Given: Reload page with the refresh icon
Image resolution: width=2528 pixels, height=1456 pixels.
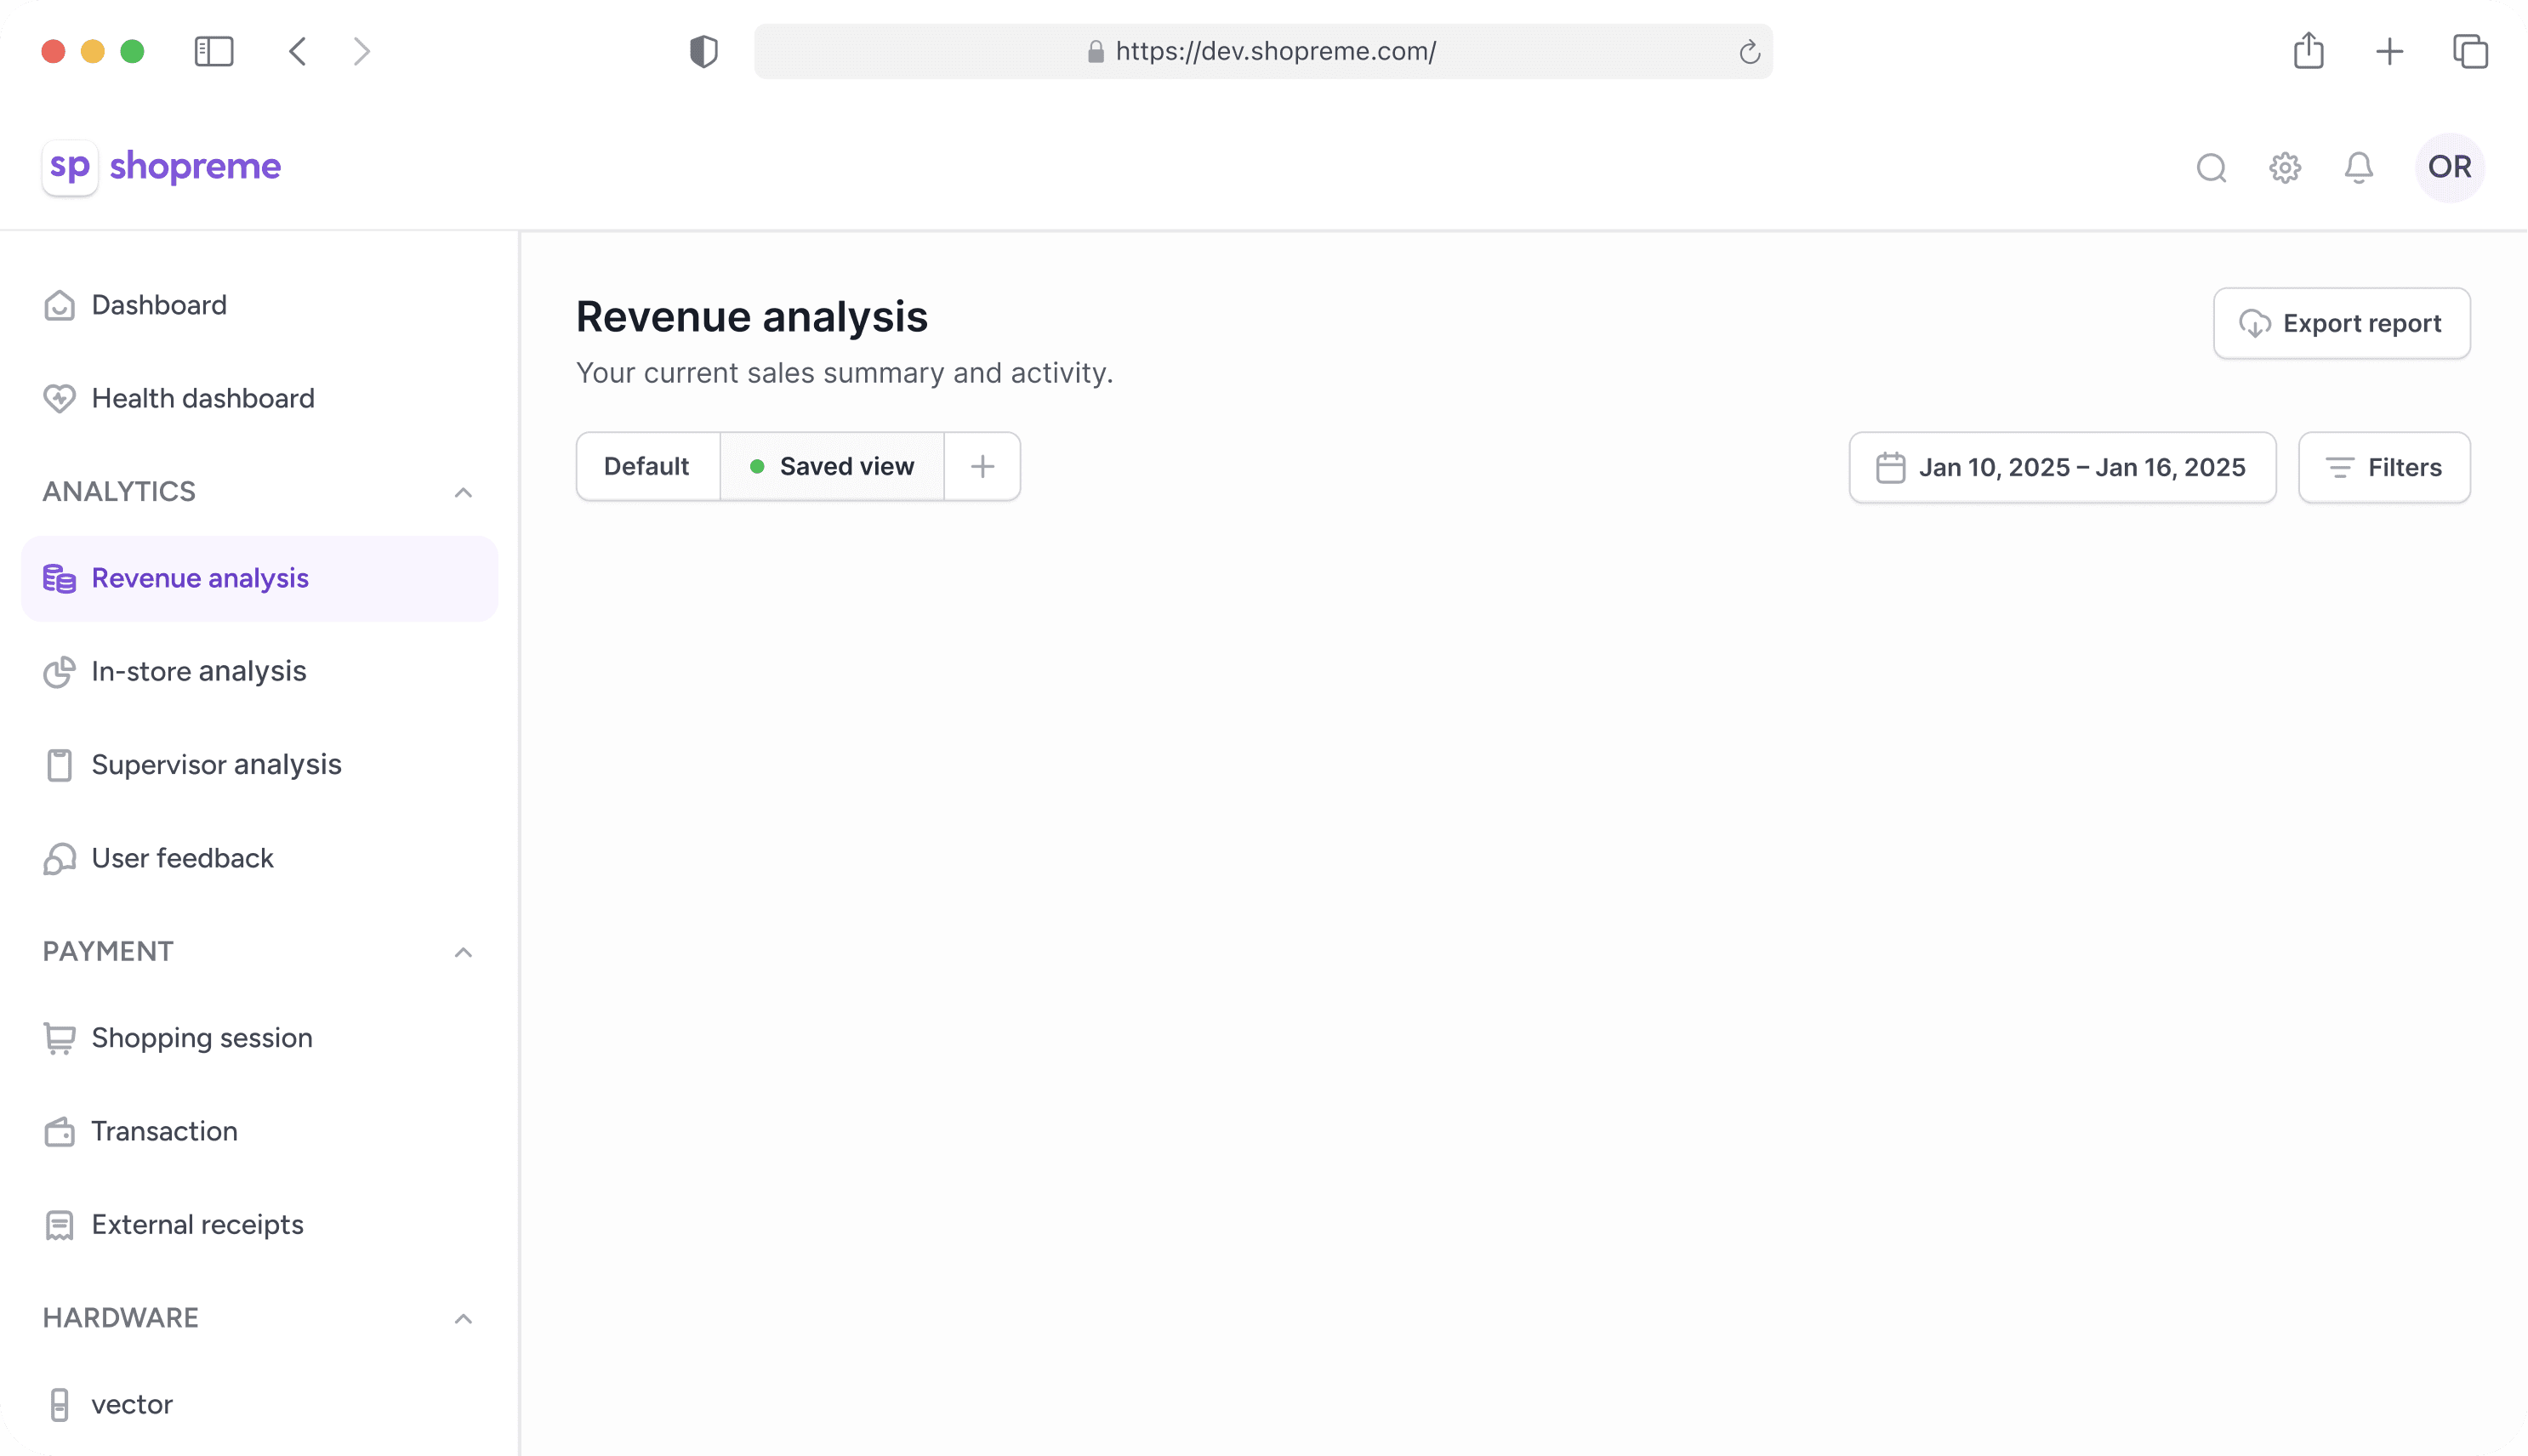Looking at the screenshot, I should [1749, 52].
